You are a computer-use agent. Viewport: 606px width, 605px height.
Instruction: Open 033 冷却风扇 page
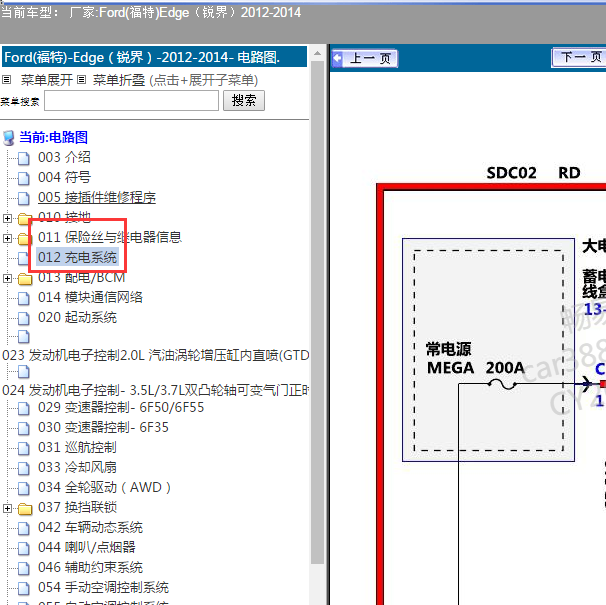77,467
